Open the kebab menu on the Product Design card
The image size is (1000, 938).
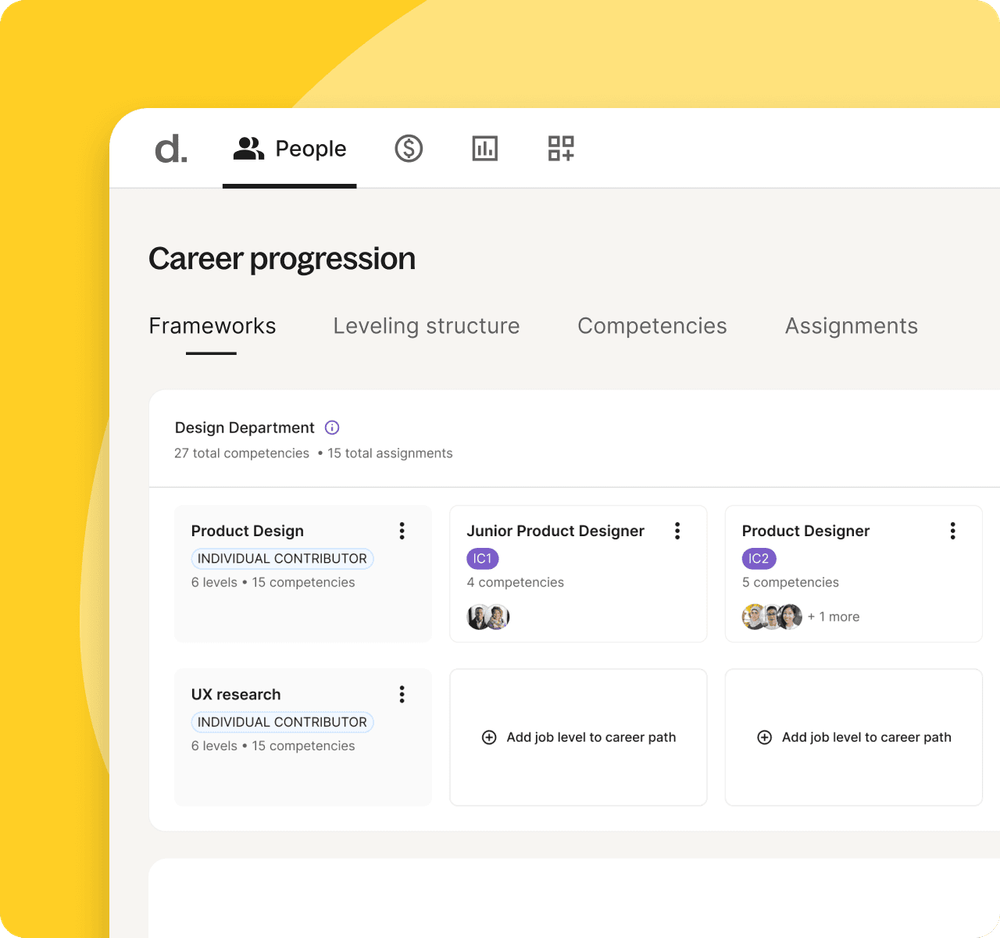click(402, 531)
